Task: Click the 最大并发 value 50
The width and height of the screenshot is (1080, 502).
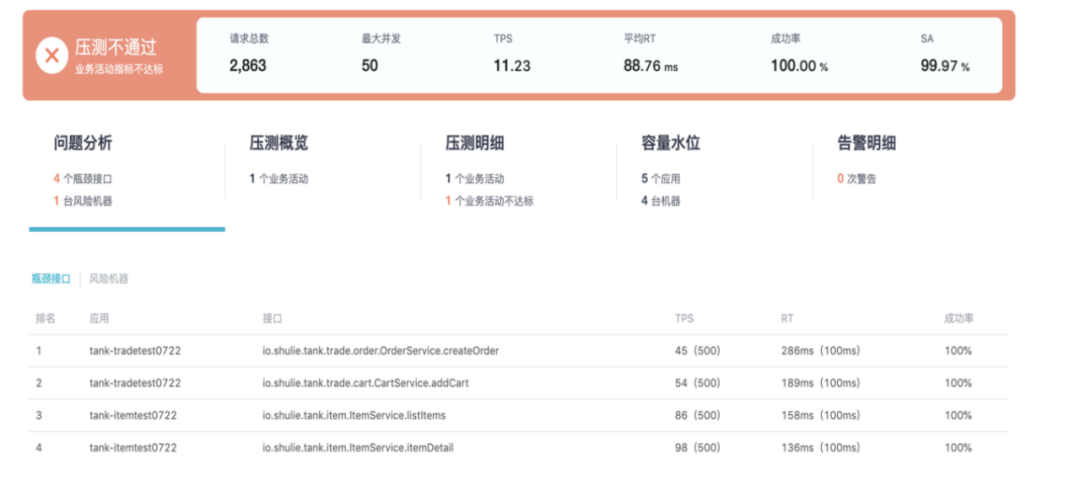Action: click(x=370, y=66)
